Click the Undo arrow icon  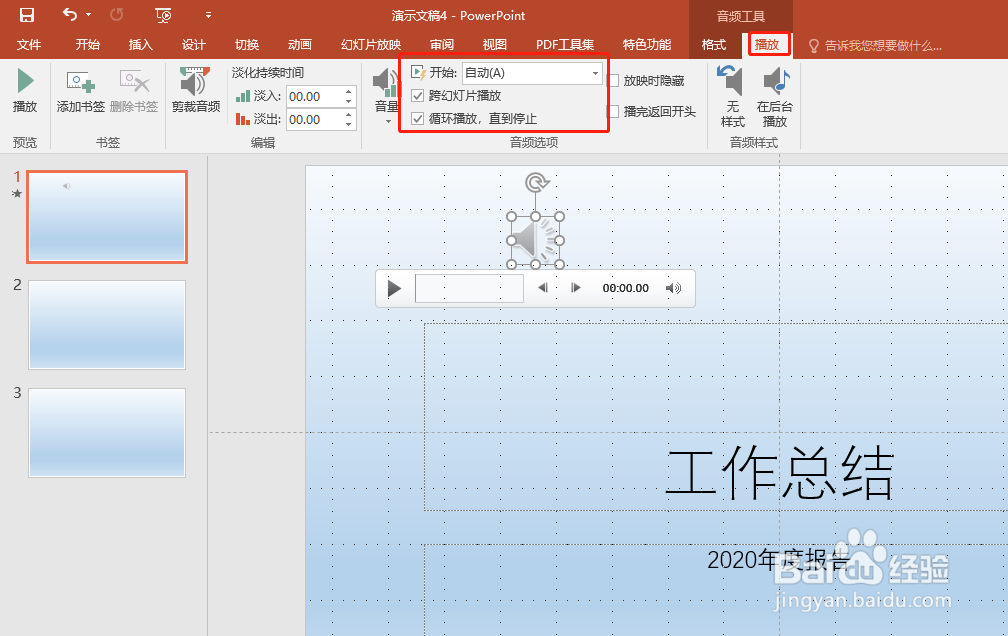coord(70,14)
